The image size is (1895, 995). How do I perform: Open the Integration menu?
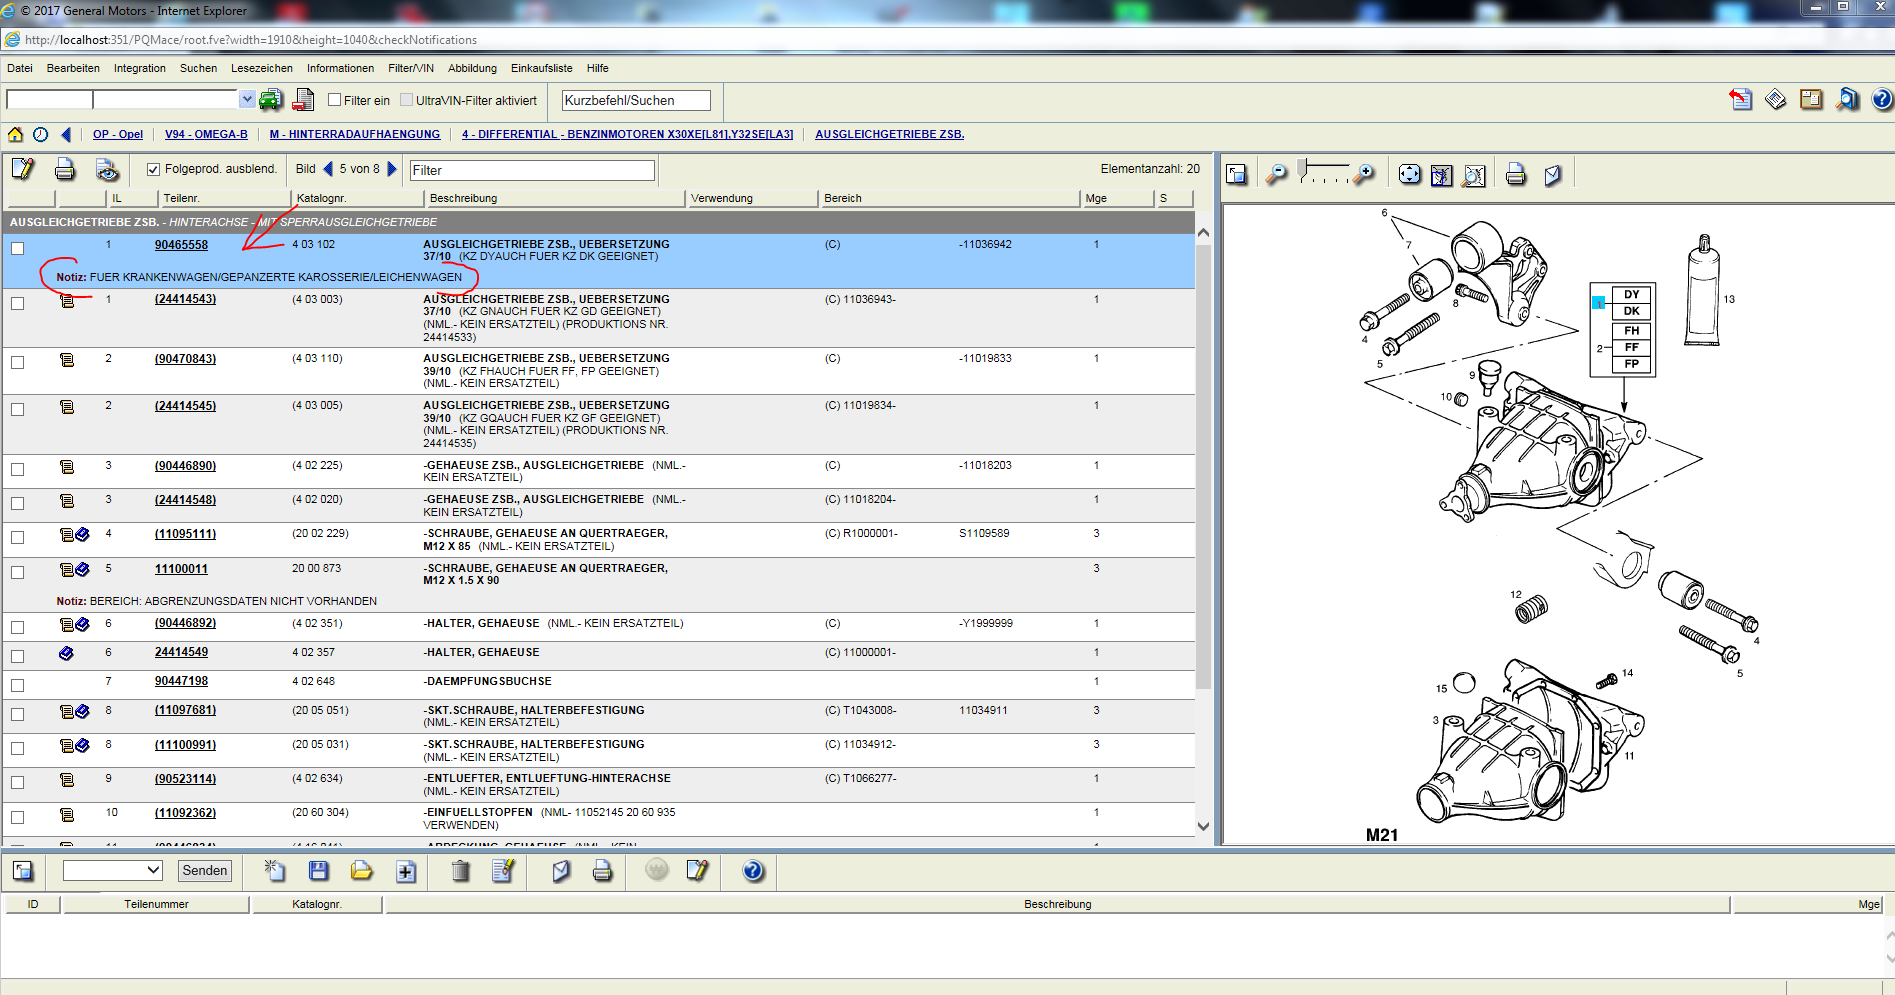[x=140, y=68]
